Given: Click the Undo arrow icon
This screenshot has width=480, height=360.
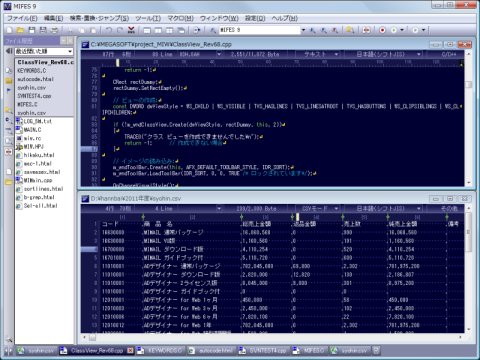Looking at the screenshot, I should (109, 30).
